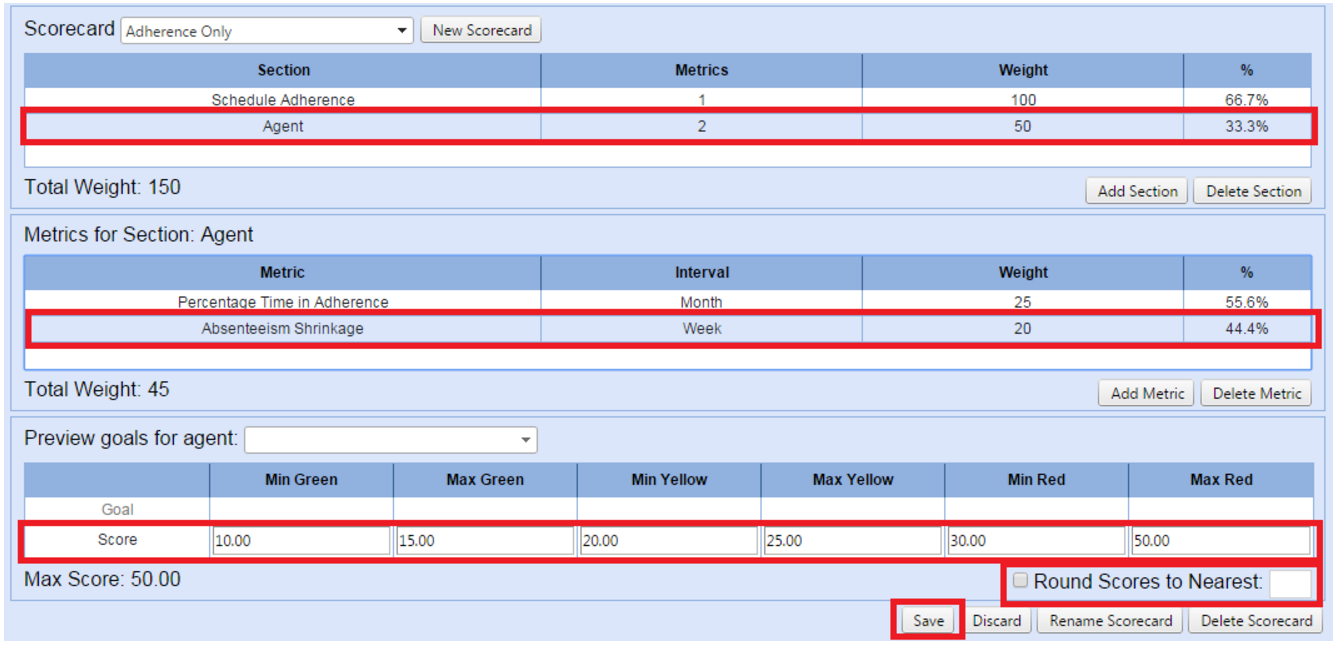
Task: Click the Max Red score field
Action: tap(1220, 541)
